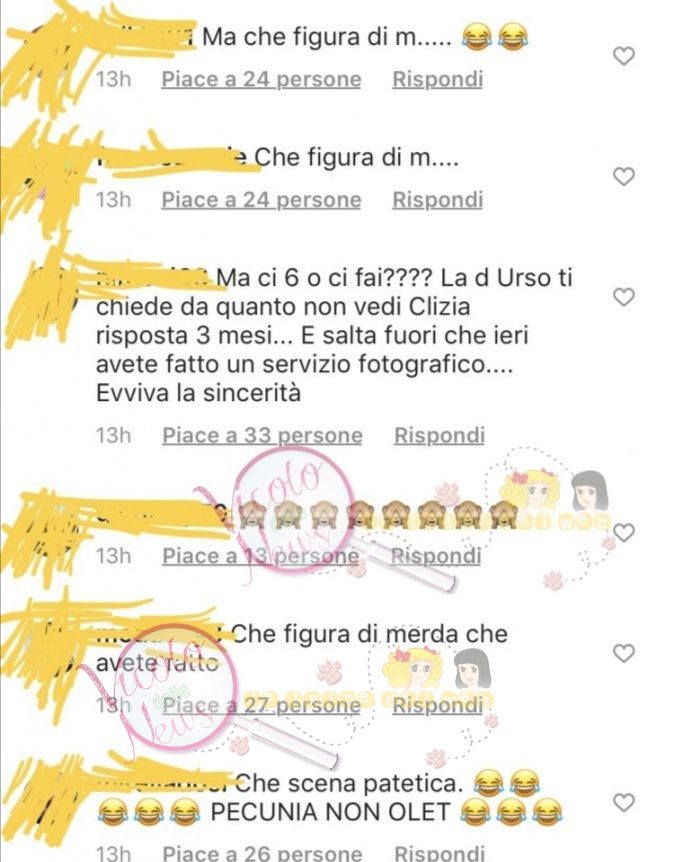Reply to the second 'Che figura di m....' comment
The height and width of the screenshot is (862, 674).
(438, 200)
